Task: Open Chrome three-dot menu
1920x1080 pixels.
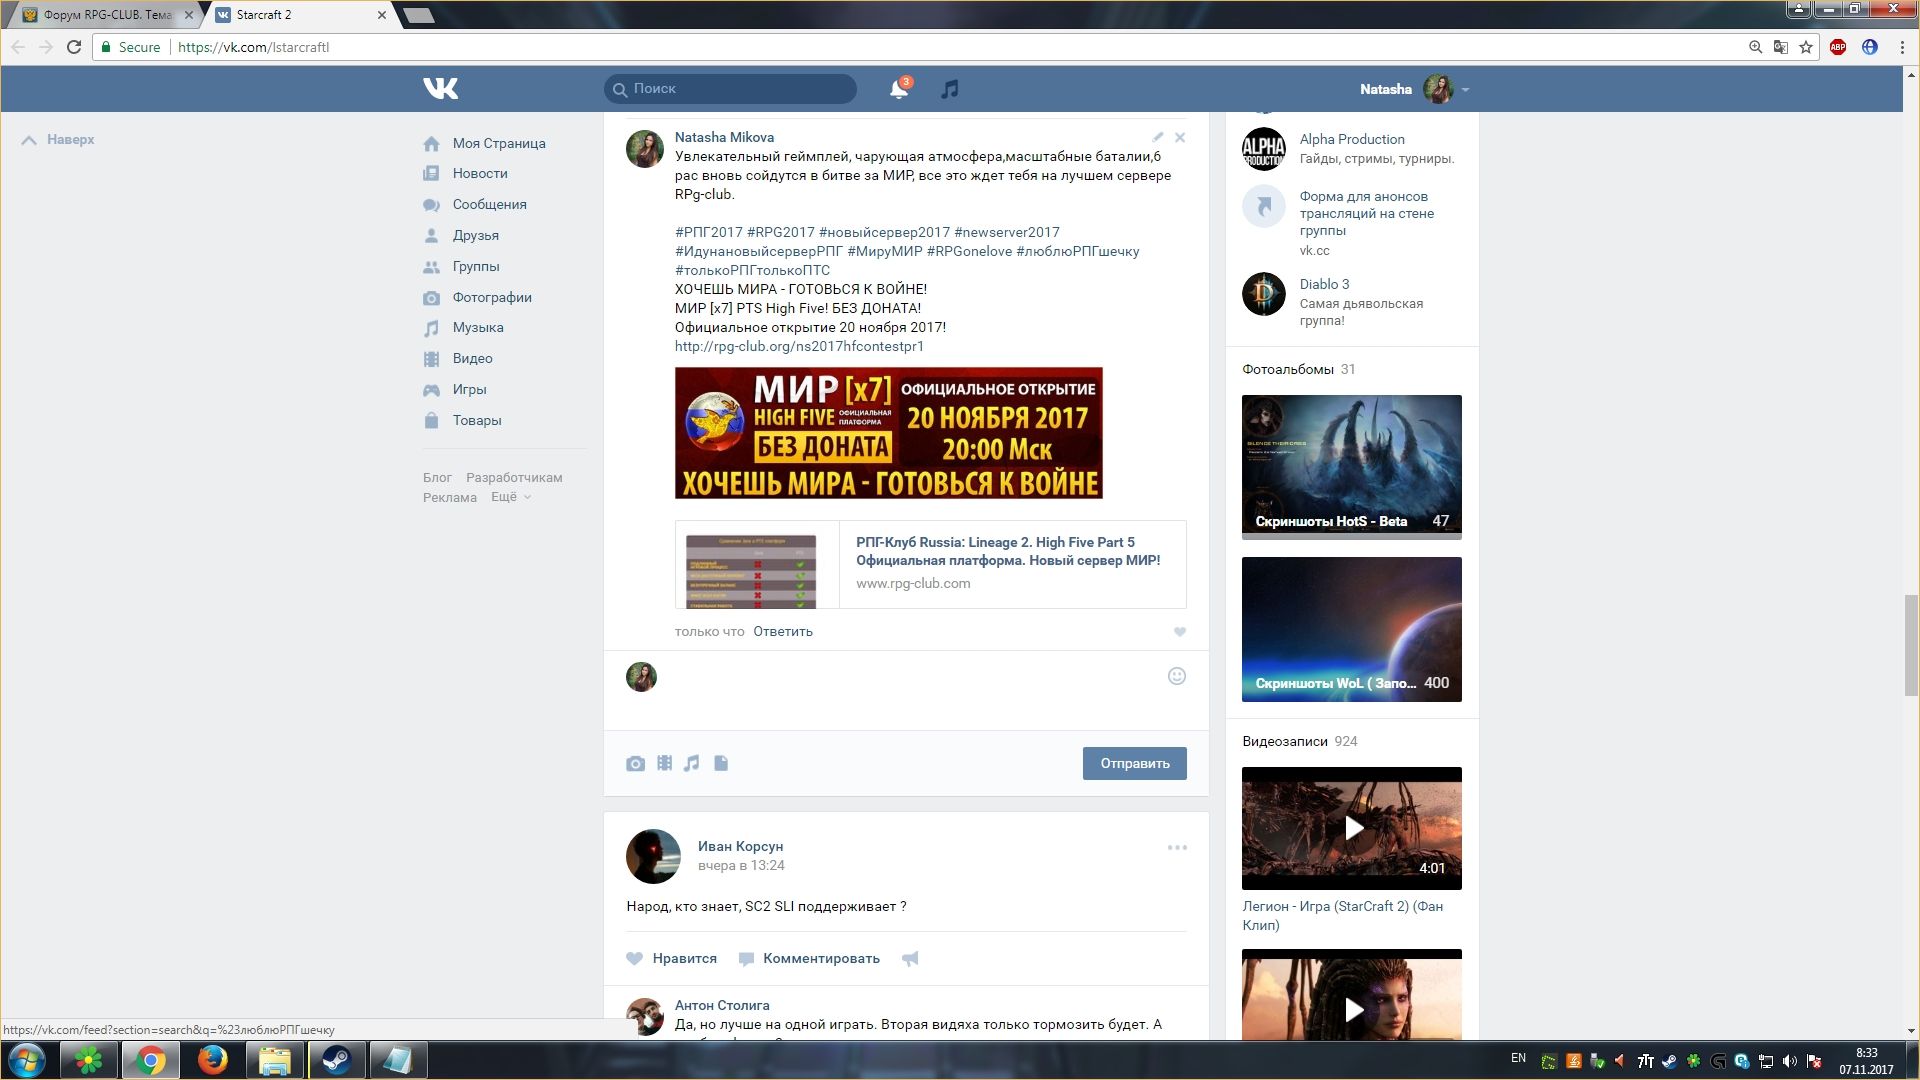Action: pyautogui.click(x=1902, y=47)
